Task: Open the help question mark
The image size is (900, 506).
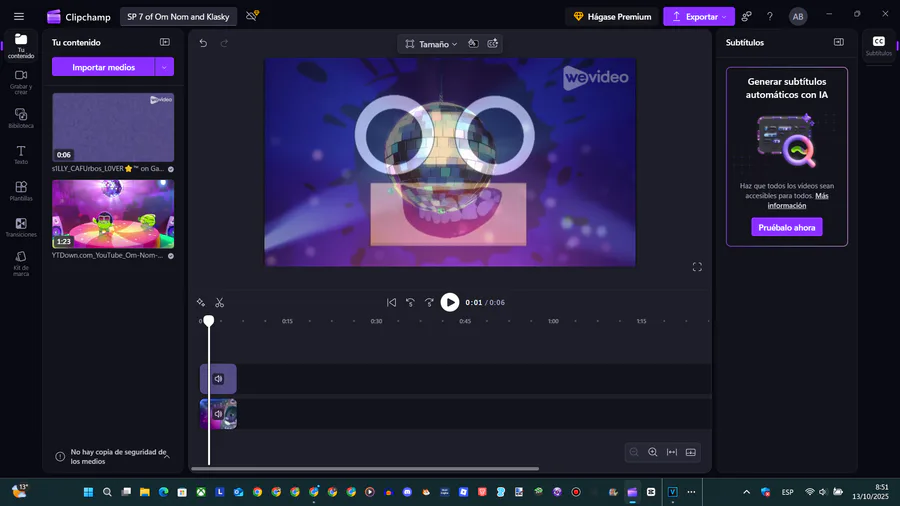Action: click(770, 17)
